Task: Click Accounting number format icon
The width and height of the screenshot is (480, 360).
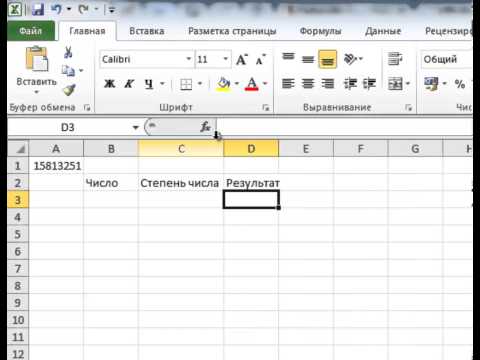Action: (x=431, y=83)
